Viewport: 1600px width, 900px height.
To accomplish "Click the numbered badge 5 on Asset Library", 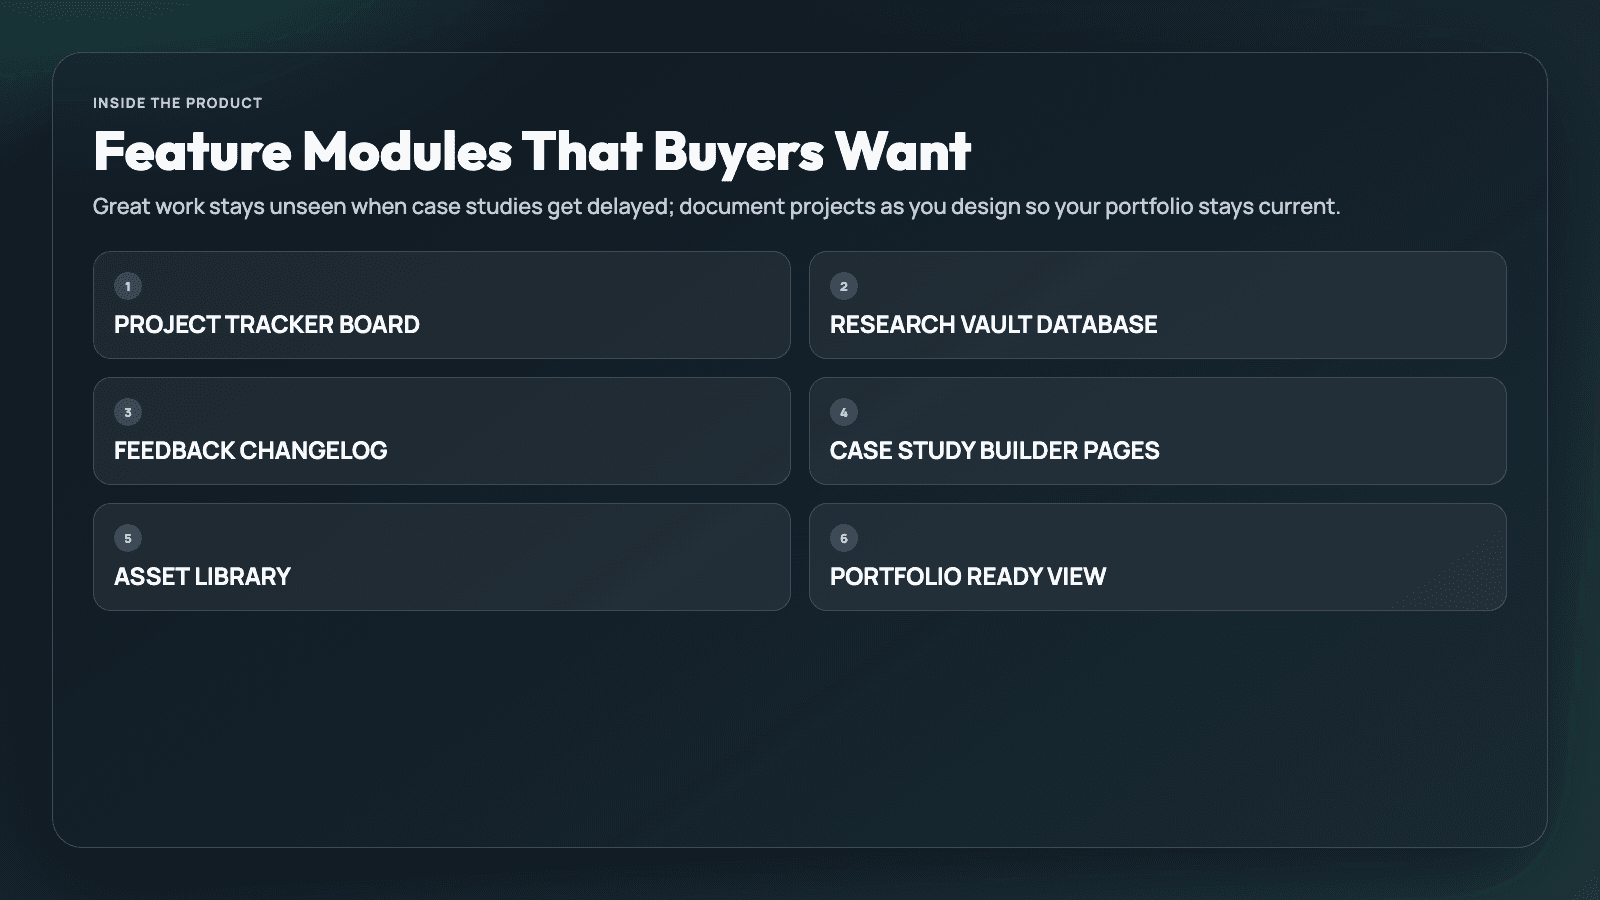I will 127,537.
